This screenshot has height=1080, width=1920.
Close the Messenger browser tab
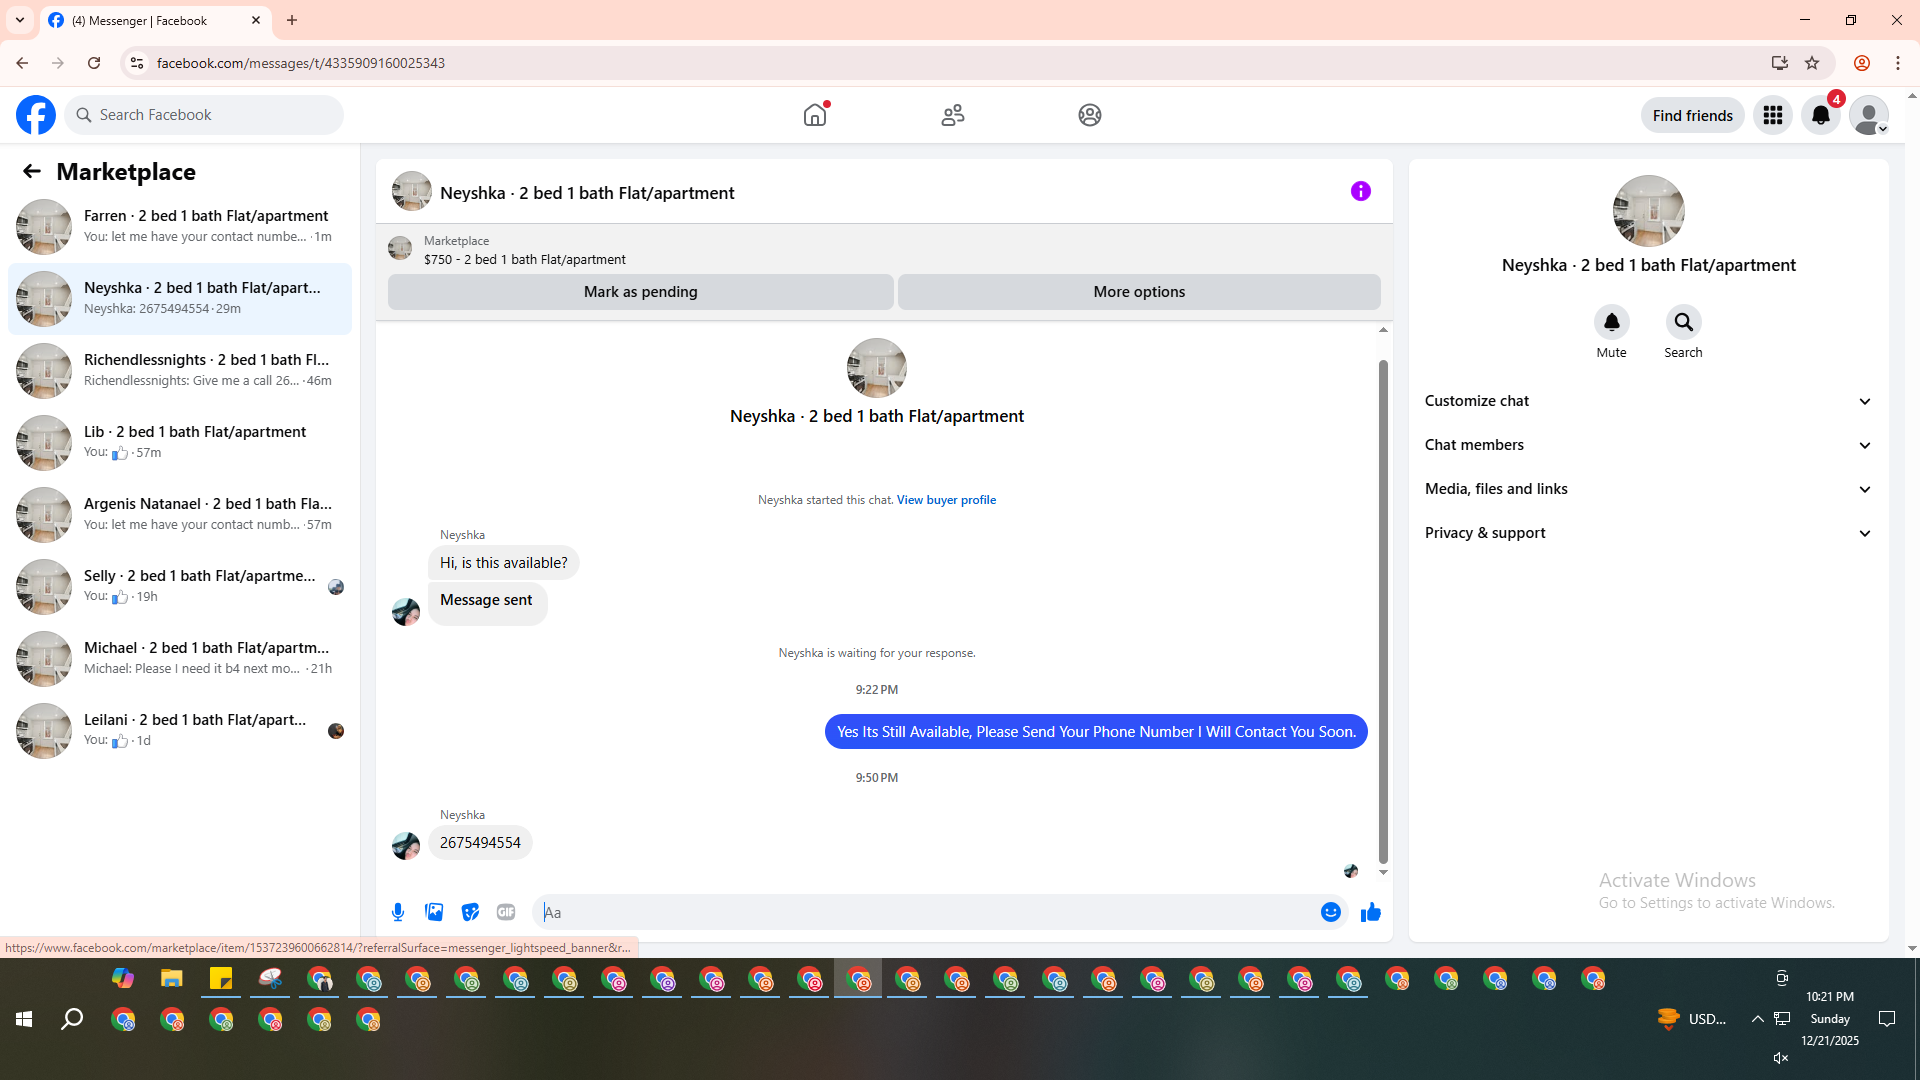coord(256,20)
